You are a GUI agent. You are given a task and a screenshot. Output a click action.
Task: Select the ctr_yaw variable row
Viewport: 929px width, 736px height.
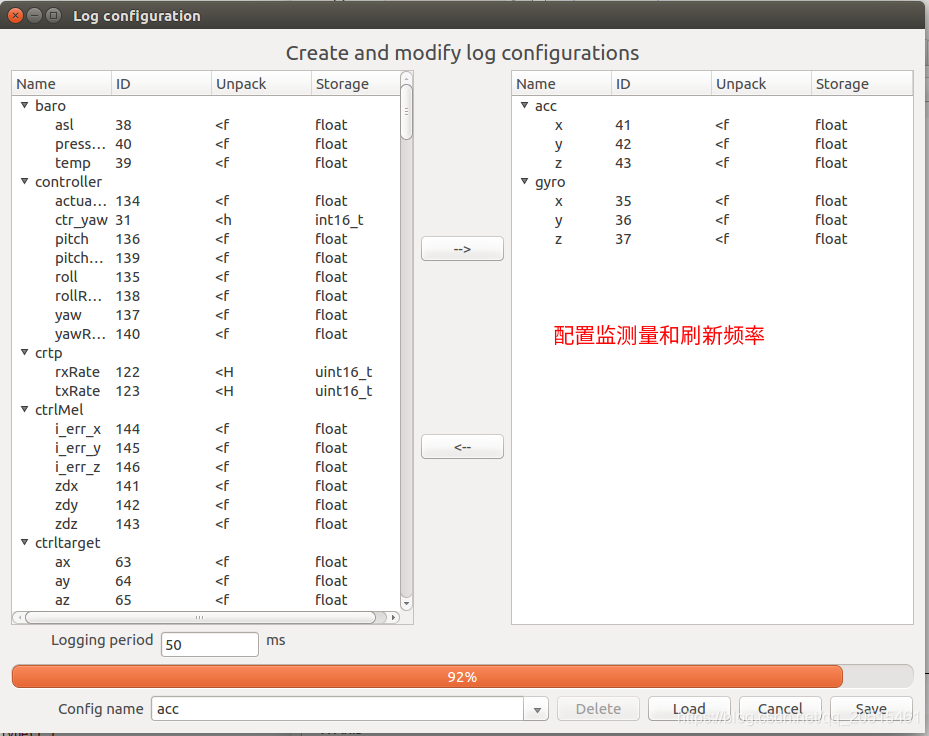(207, 220)
